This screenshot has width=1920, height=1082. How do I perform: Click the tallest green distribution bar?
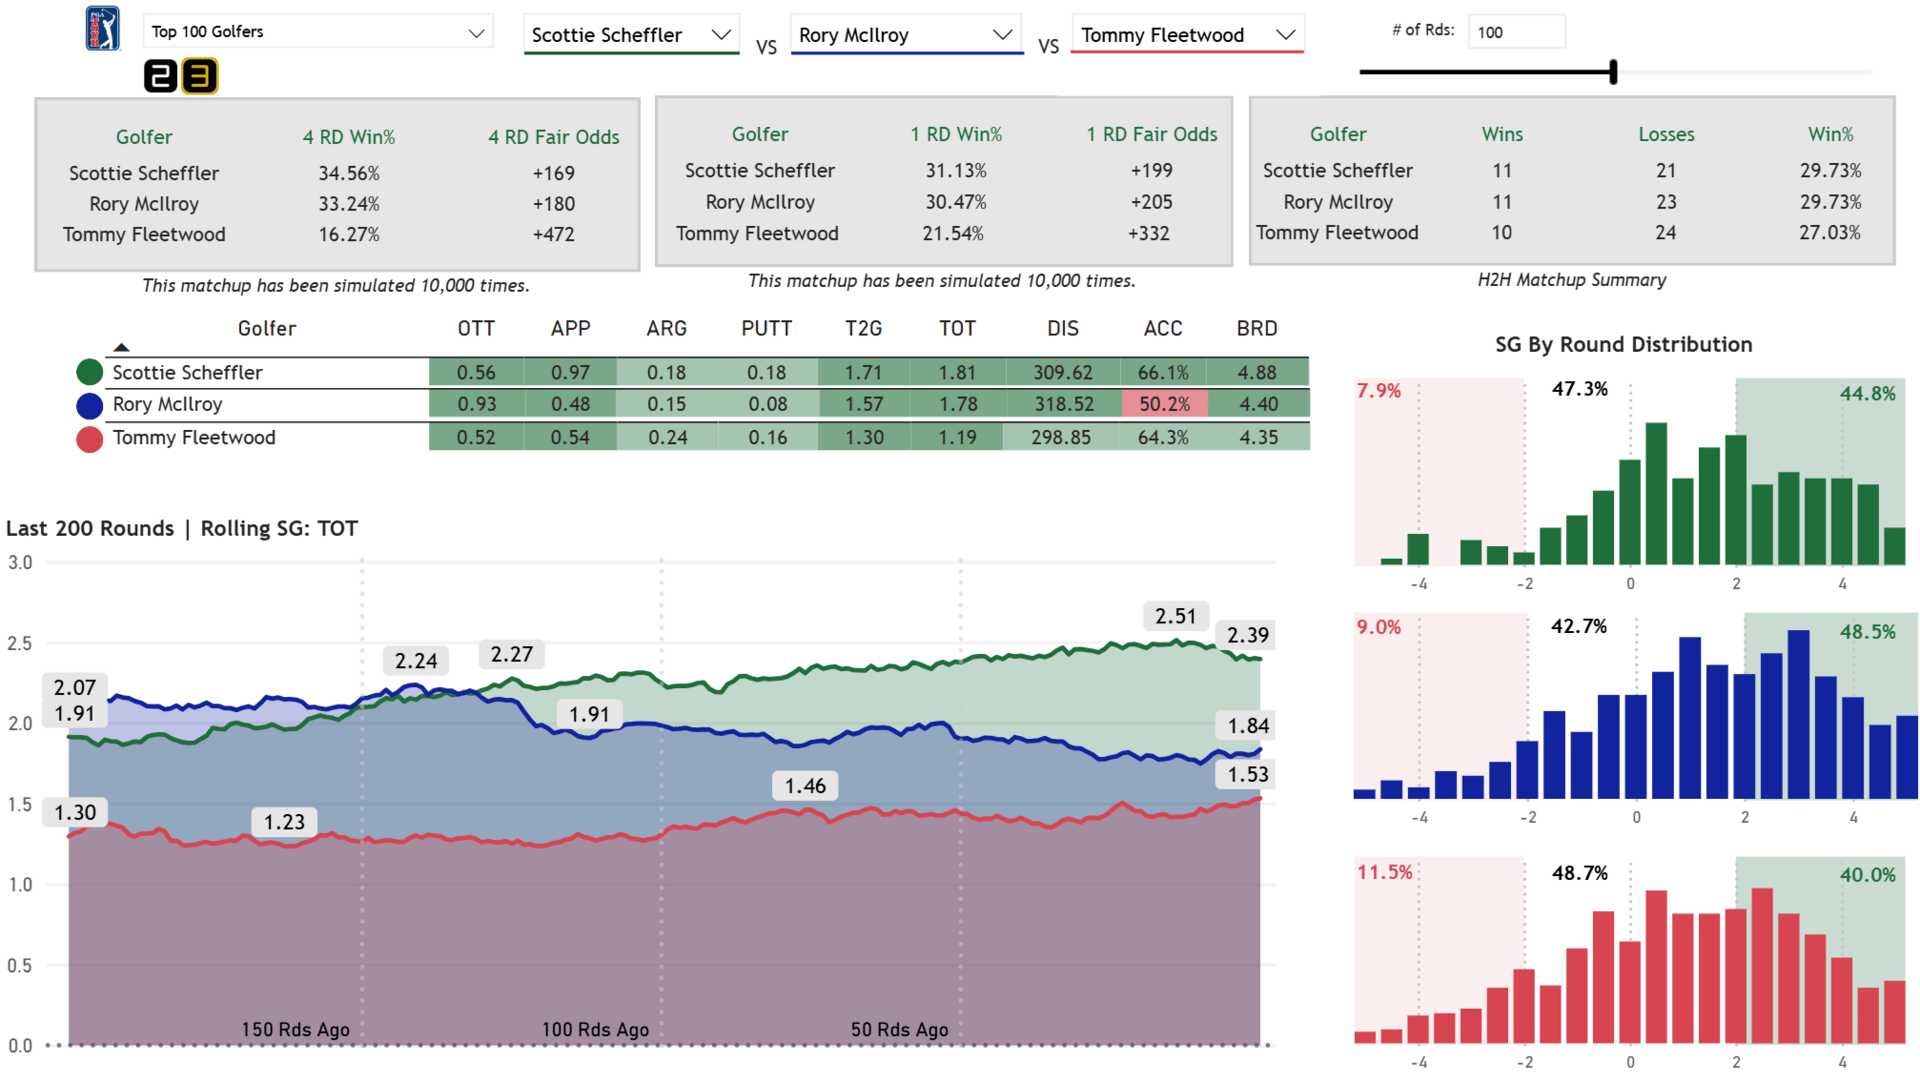1656,494
